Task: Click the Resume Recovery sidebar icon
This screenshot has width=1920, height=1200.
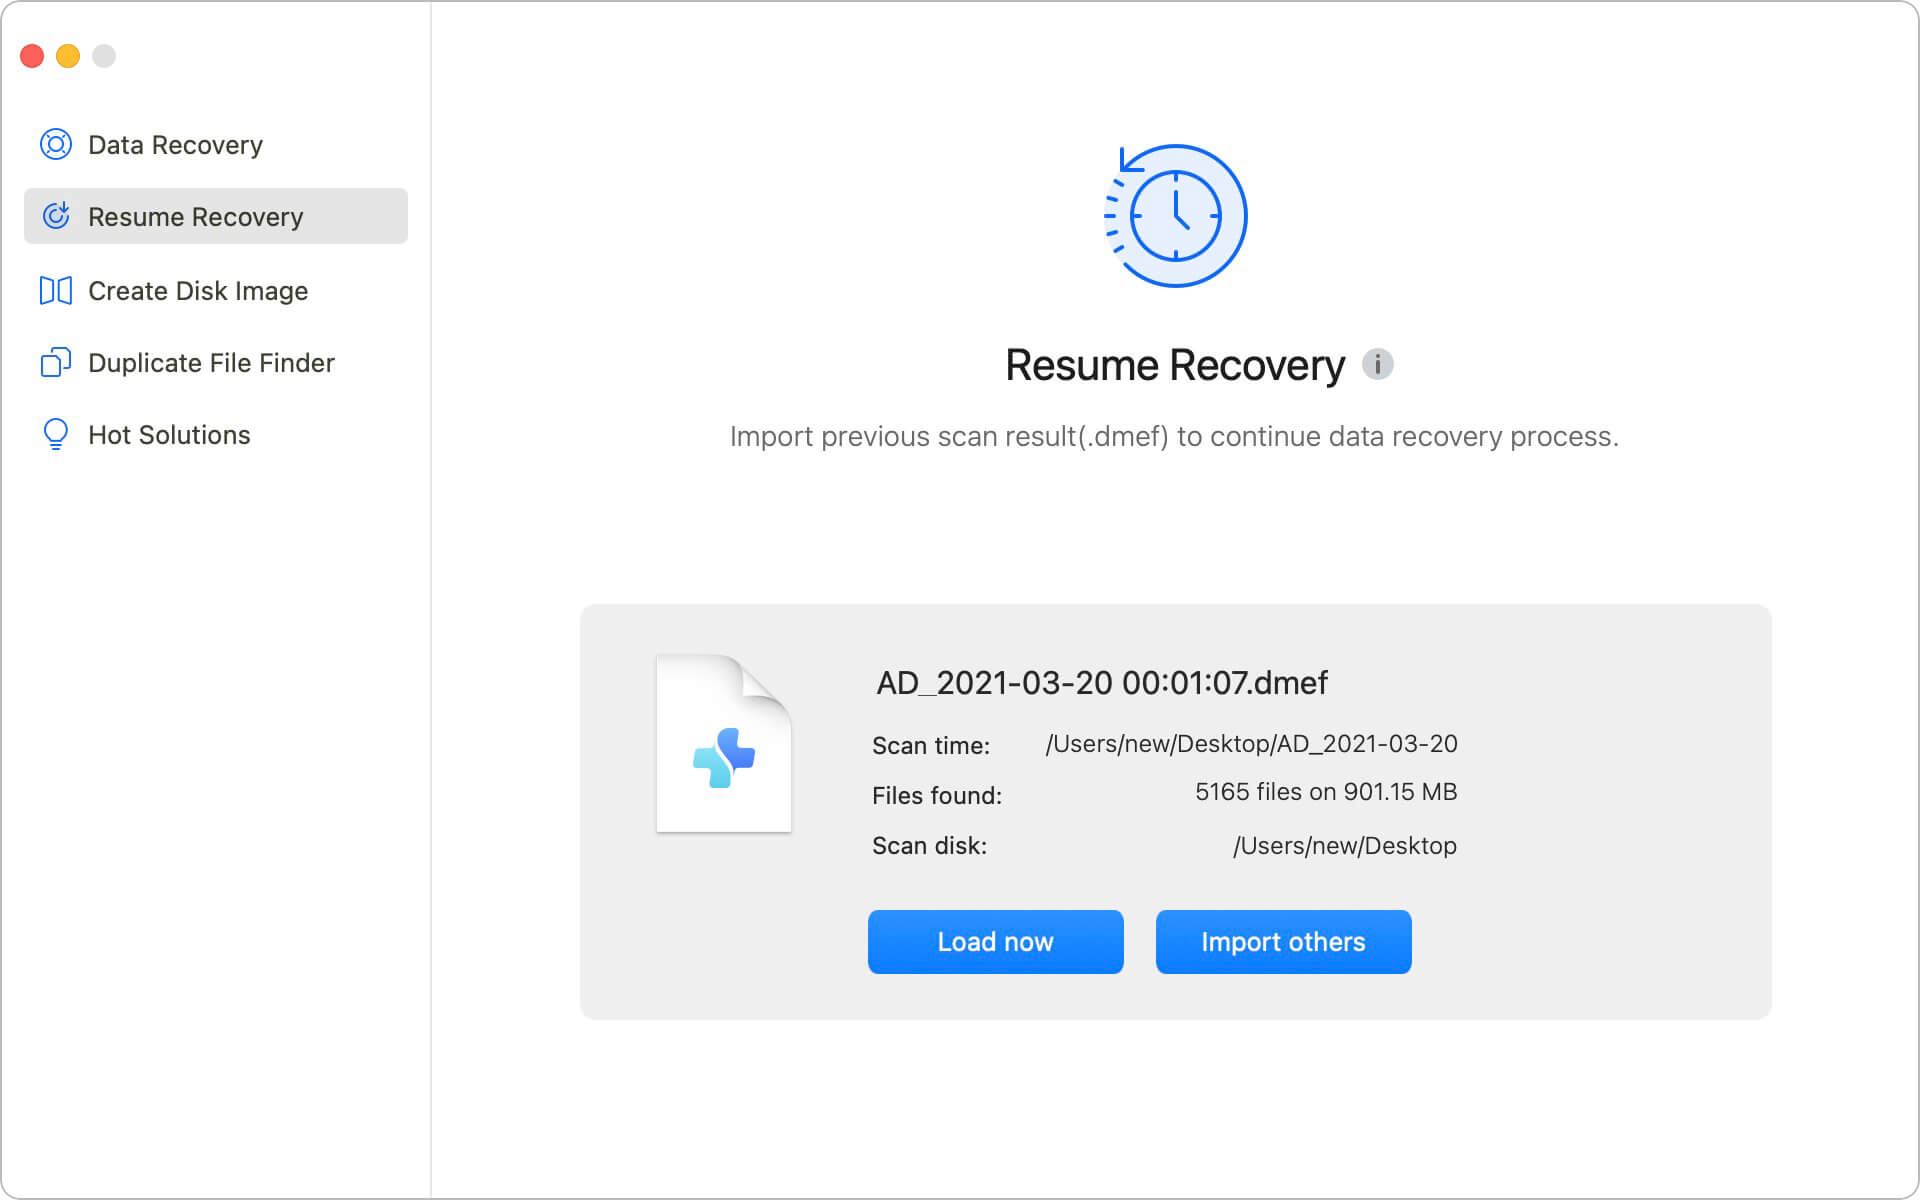Action: click(56, 216)
